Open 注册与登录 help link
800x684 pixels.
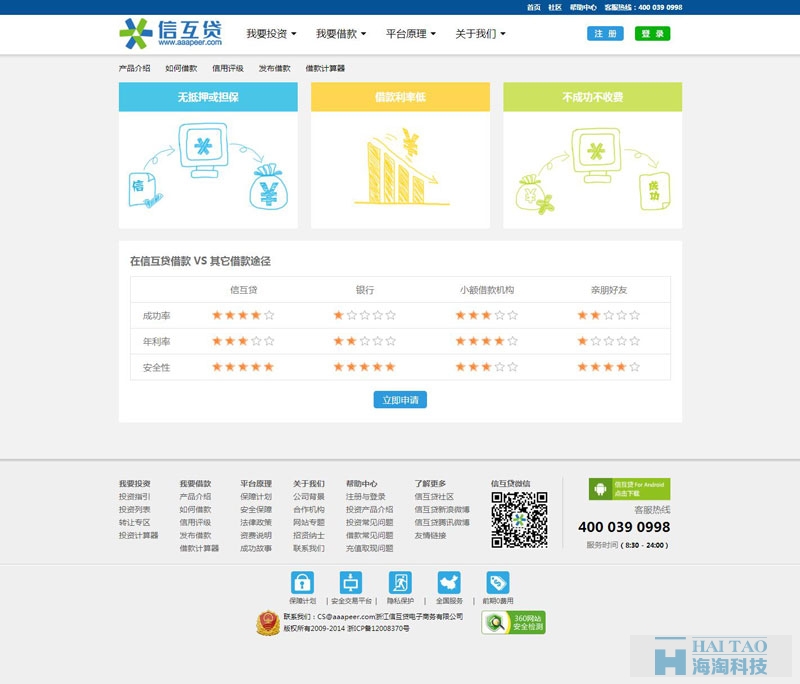366,496
